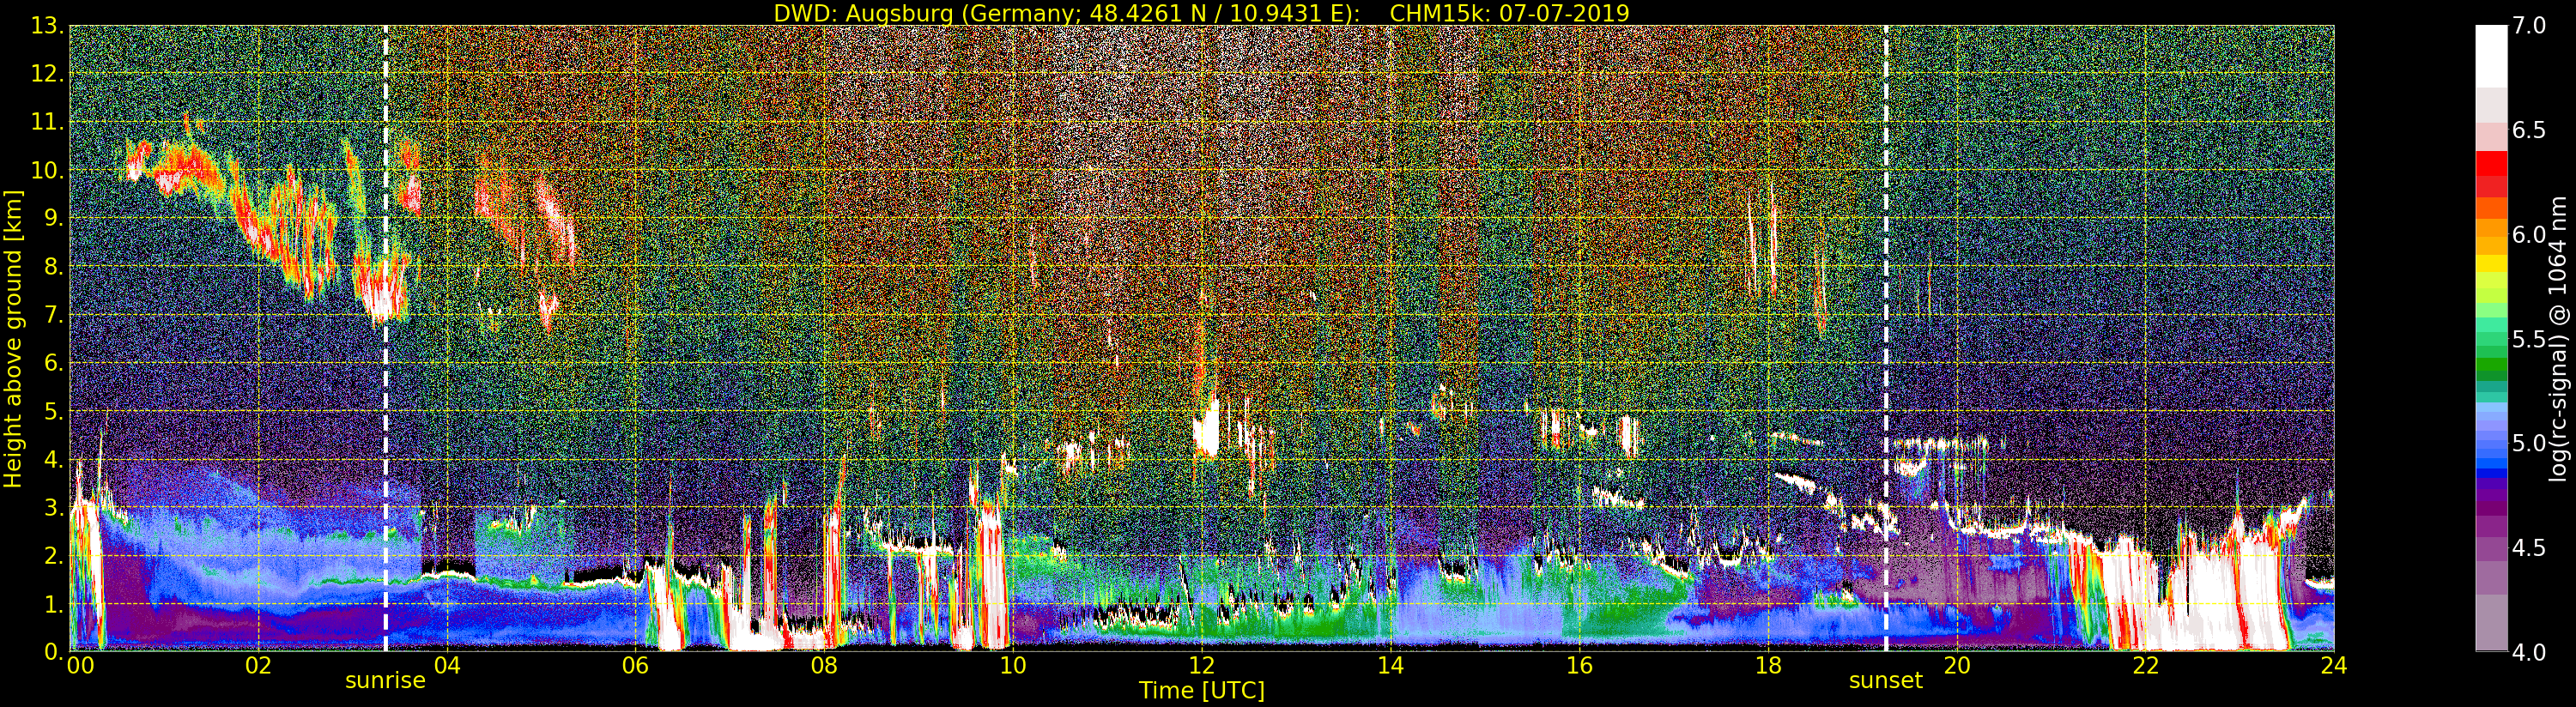Click the x-axis tick label '18'
The width and height of the screenshot is (2576, 707).
pyautogui.click(x=1768, y=666)
